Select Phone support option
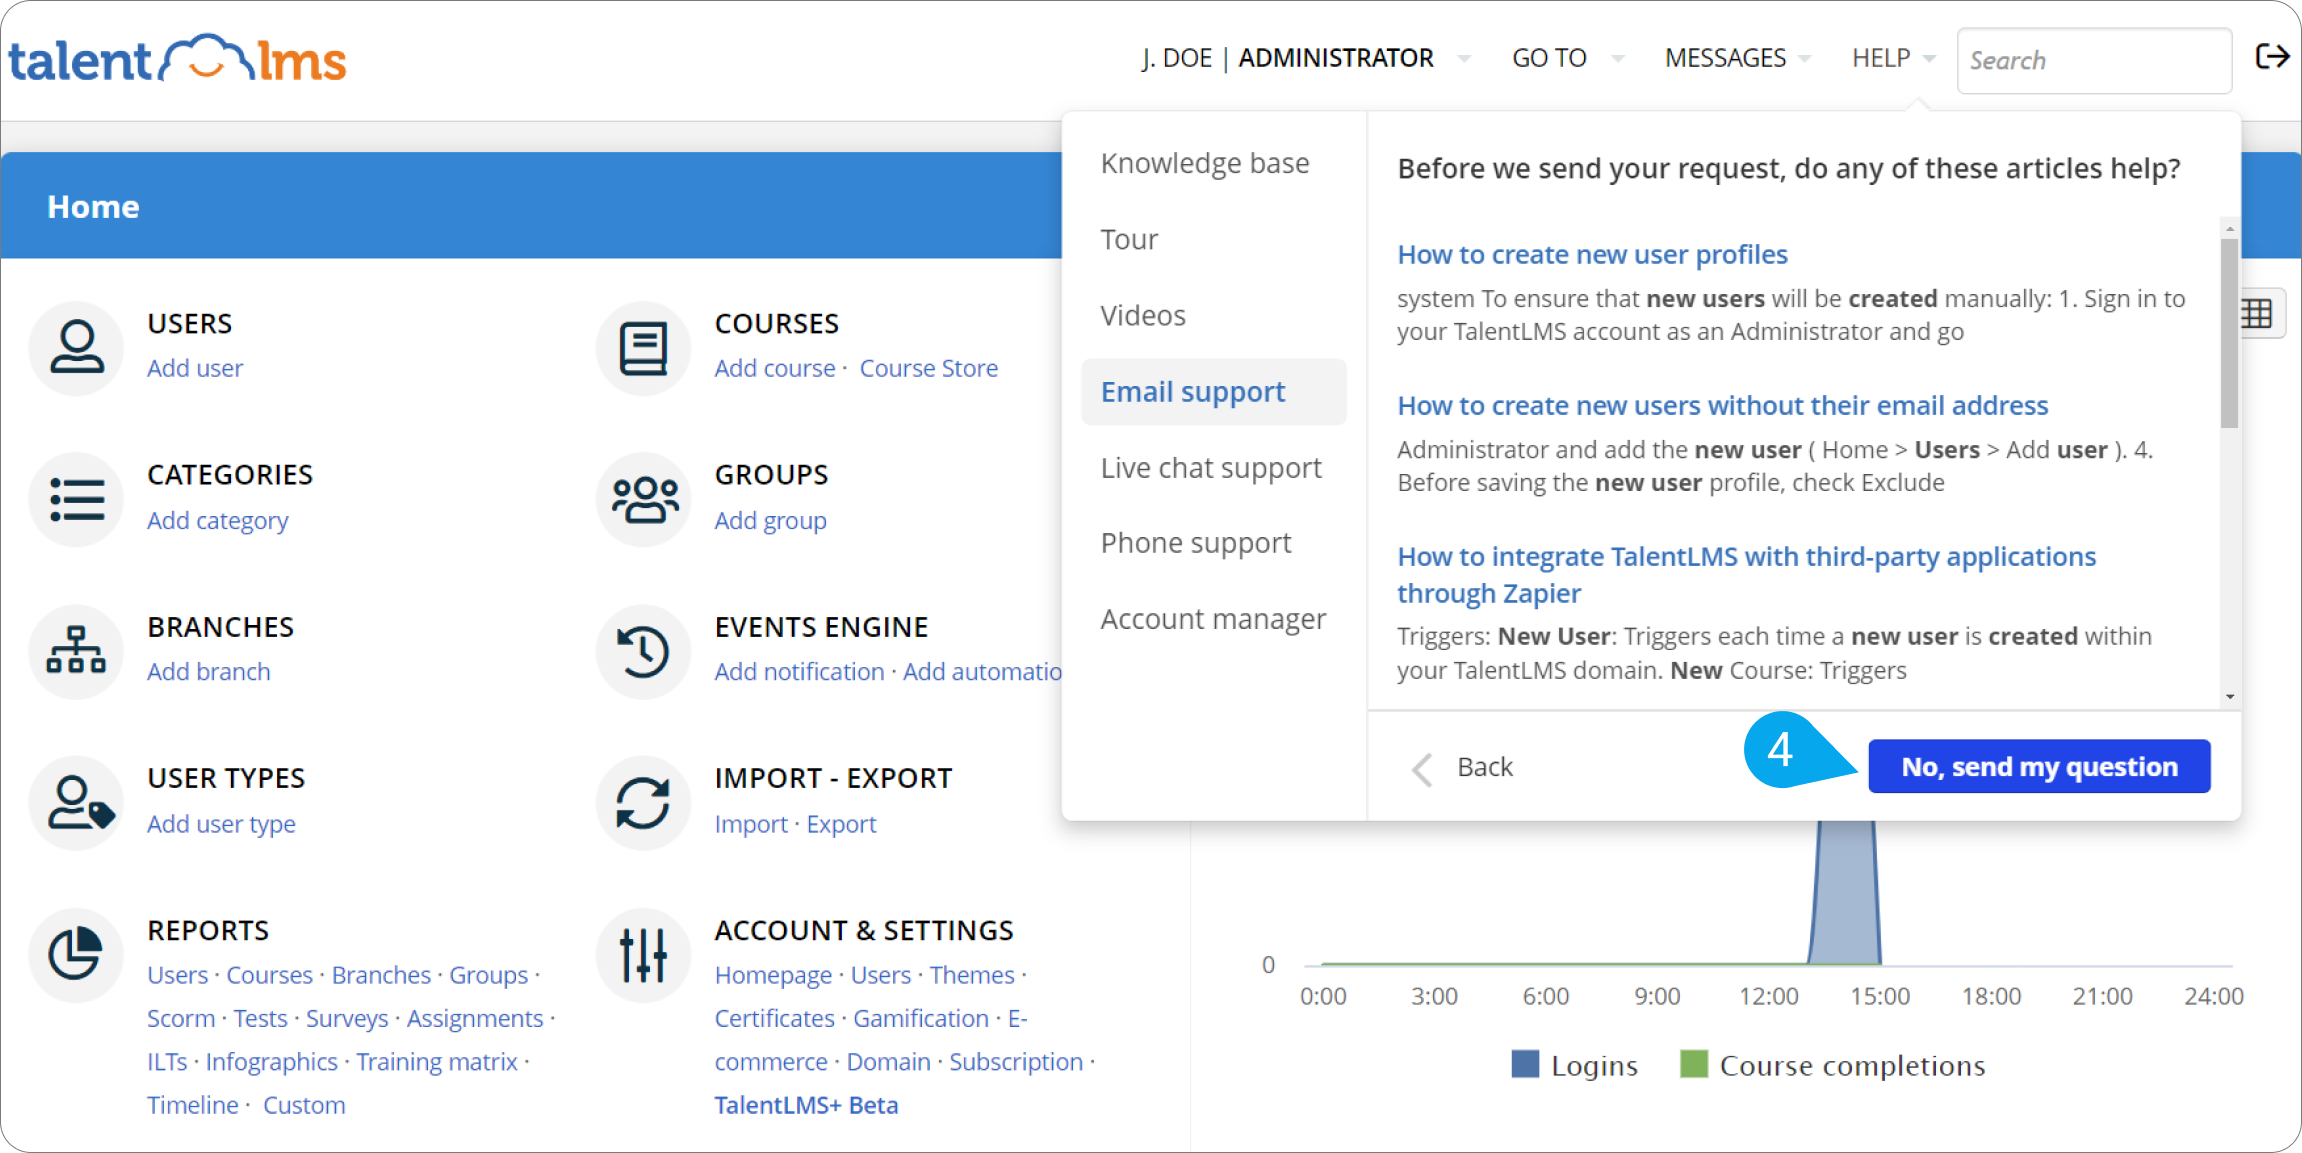 point(1196,543)
